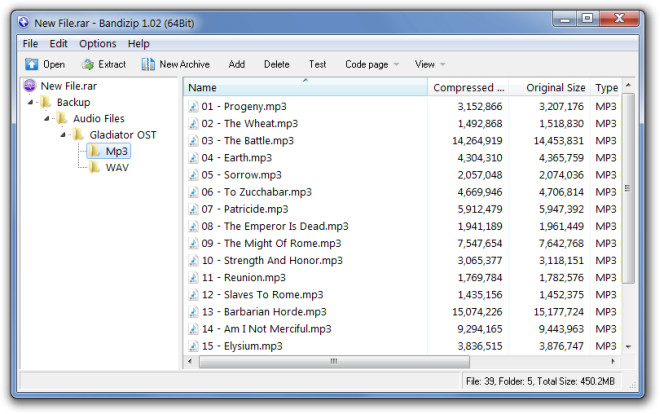Image resolution: width=660 pixels, height=414 pixels.
Task: Click the vertical scrollbar down arrow
Action: (x=628, y=347)
